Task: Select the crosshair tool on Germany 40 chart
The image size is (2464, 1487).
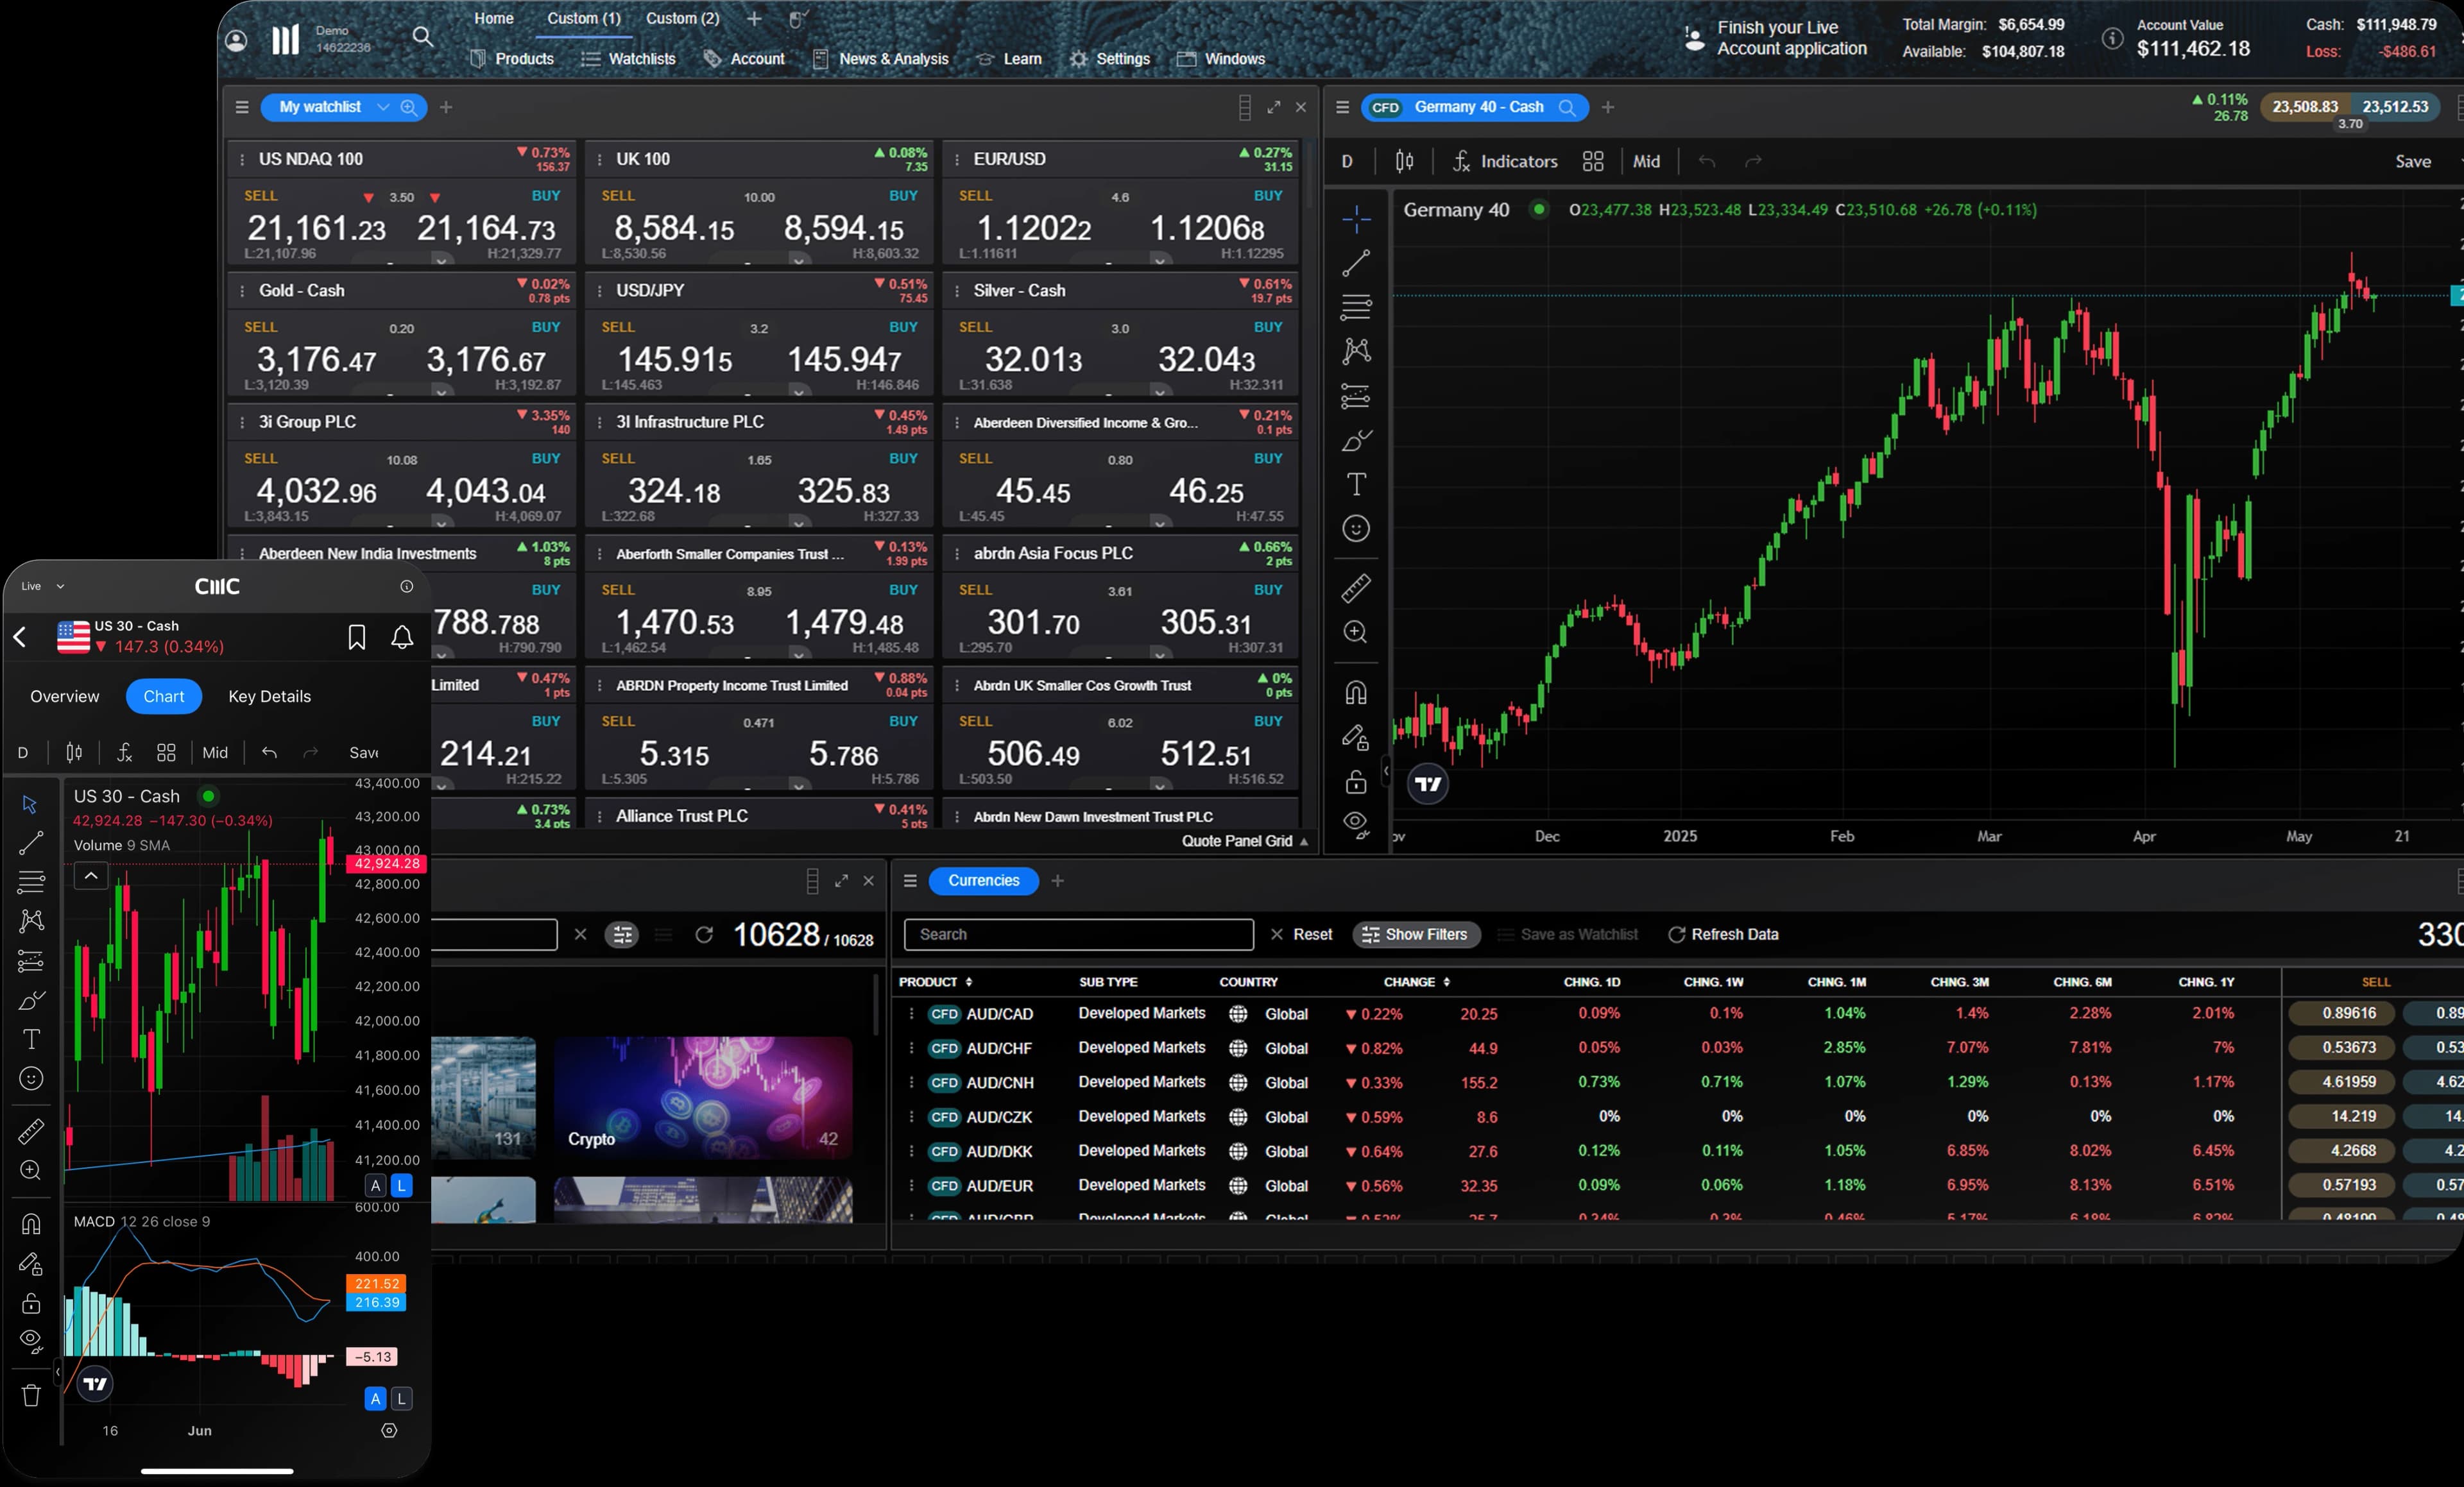Action: pos(1357,218)
